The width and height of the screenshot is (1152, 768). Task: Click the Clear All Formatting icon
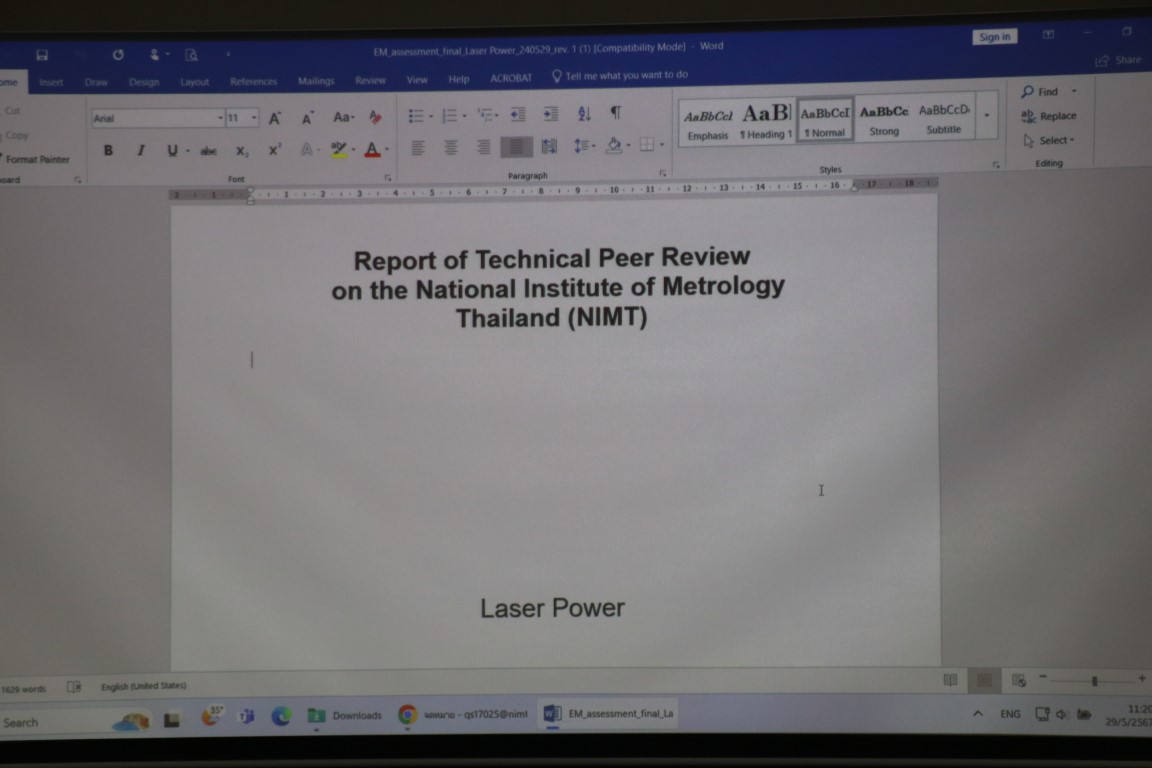pos(376,117)
